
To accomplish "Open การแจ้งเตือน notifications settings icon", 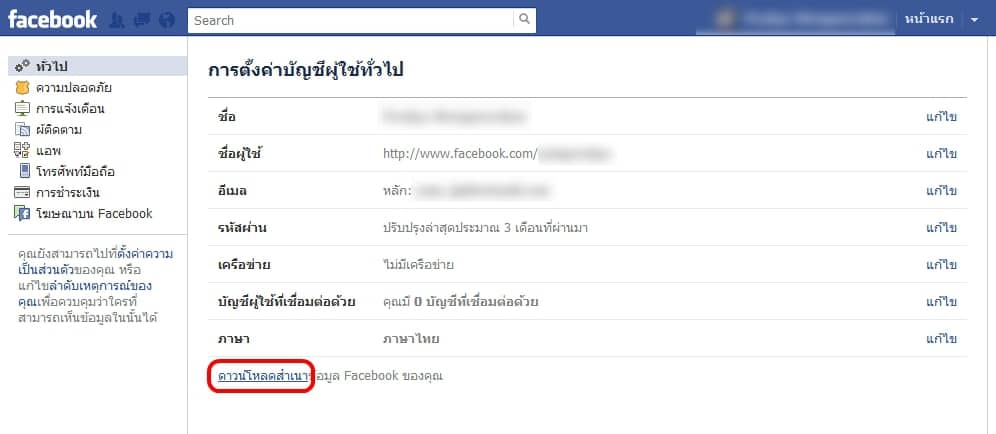I will coord(22,109).
